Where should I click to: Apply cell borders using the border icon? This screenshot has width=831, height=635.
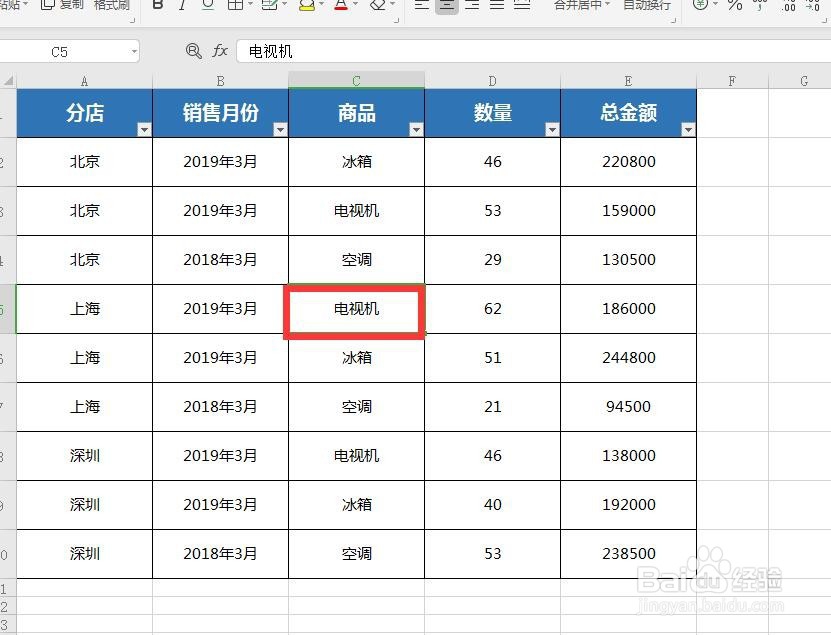coord(235,5)
